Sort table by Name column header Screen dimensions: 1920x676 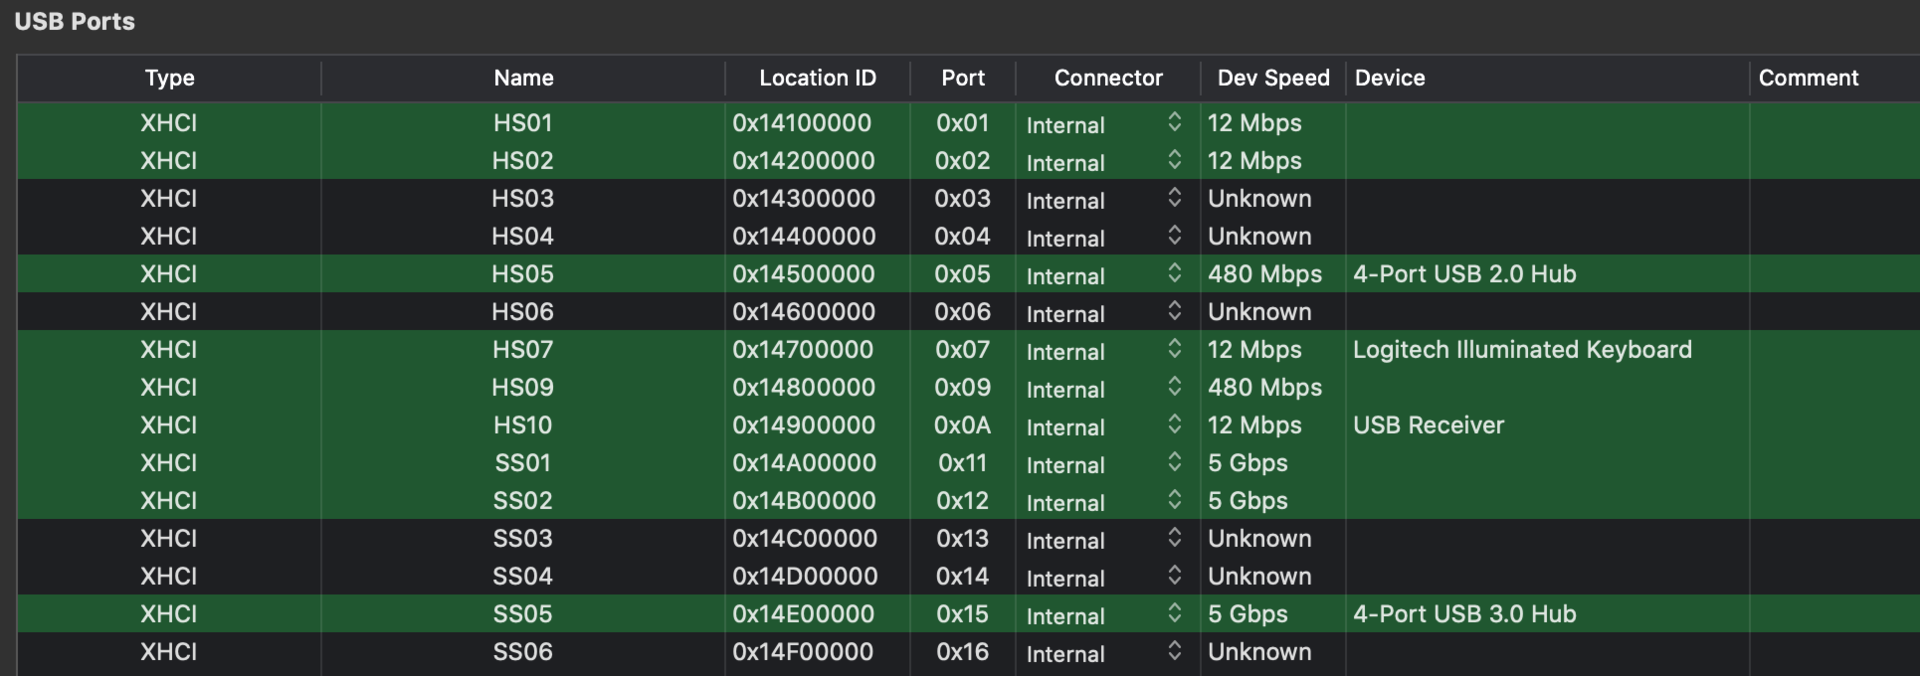tap(523, 78)
